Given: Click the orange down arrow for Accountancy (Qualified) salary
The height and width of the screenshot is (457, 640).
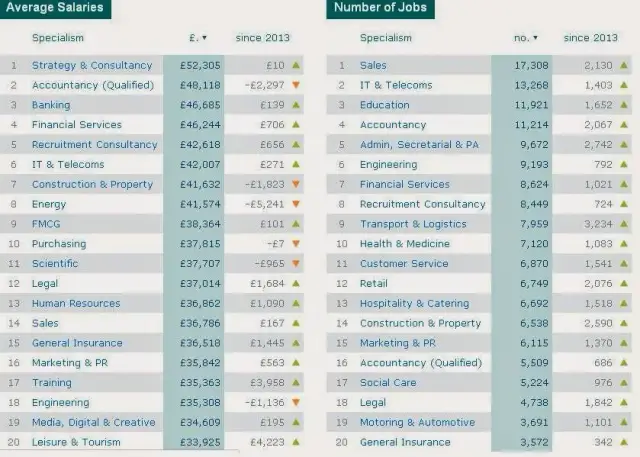Looking at the screenshot, I should coord(297,85).
